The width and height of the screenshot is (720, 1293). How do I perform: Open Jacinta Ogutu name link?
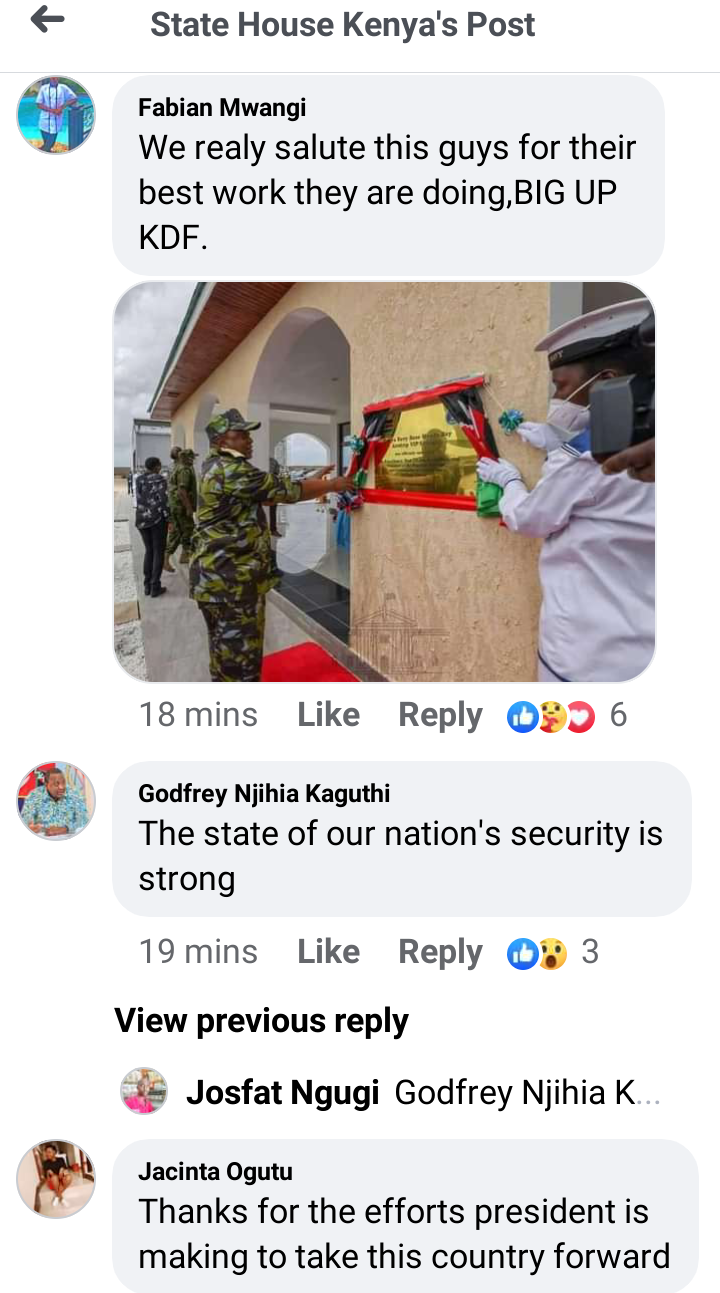click(215, 1171)
